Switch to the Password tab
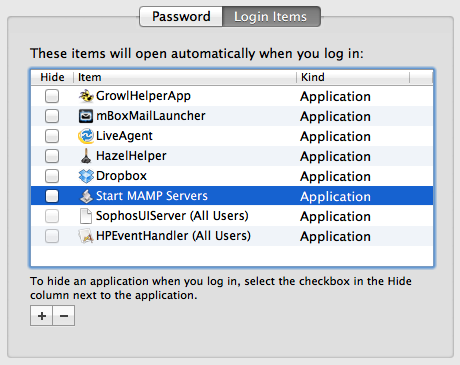Image resolution: width=460 pixels, height=365 pixels. click(181, 16)
